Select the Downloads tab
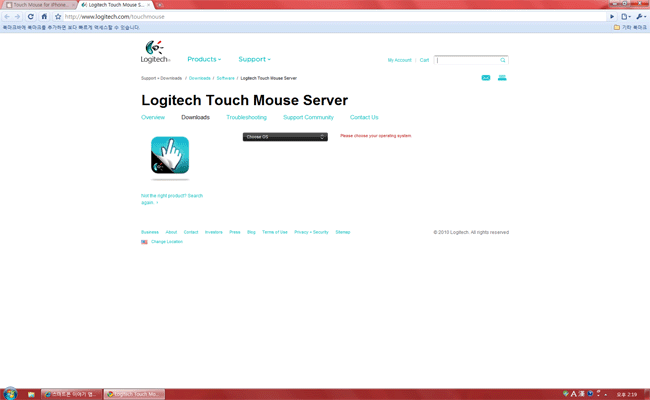Image resolution: width=650 pixels, height=400 pixels. pos(195,117)
